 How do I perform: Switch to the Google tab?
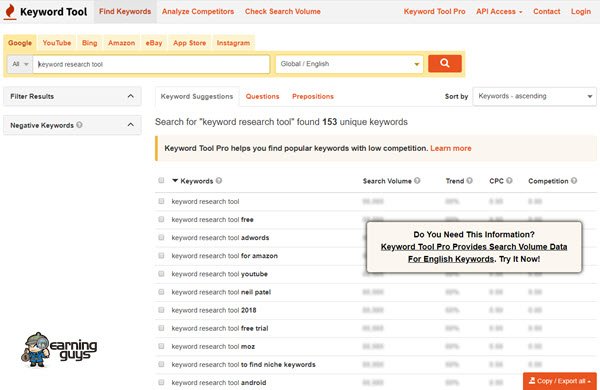(20, 43)
